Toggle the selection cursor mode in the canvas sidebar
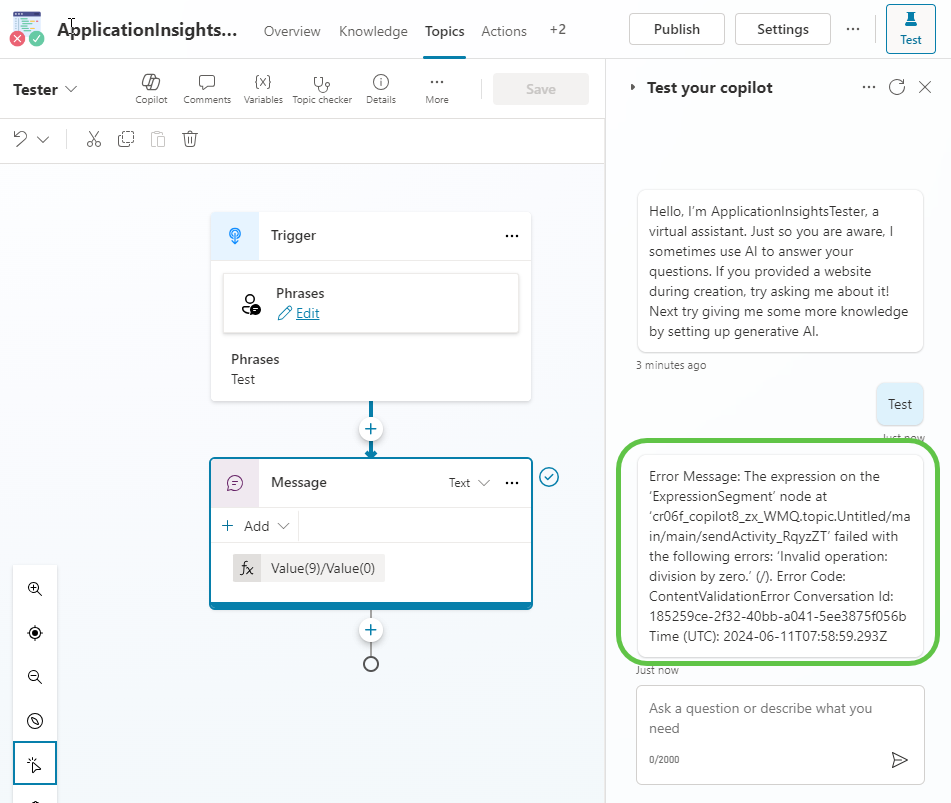Viewport: 951px width, 803px height. [x=35, y=763]
